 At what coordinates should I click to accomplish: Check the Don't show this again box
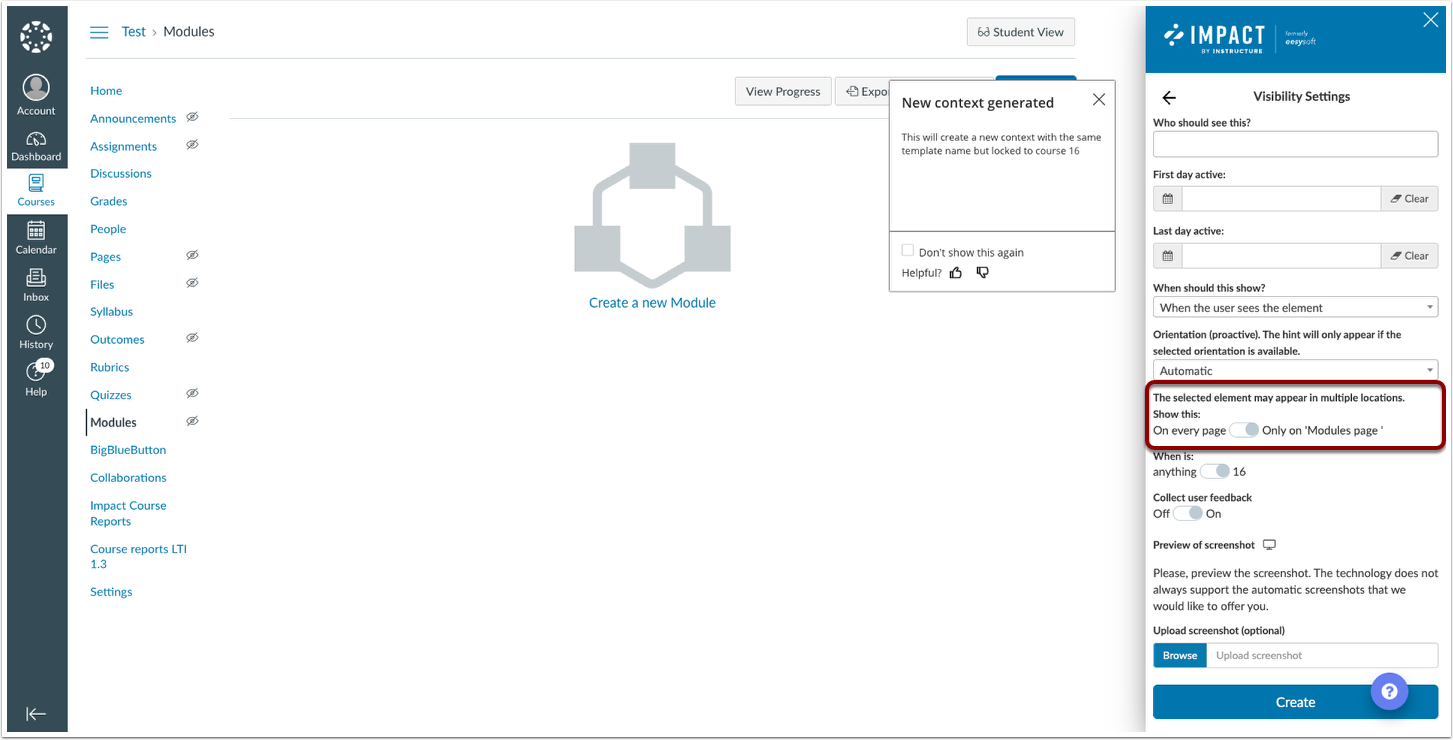point(907,251)
